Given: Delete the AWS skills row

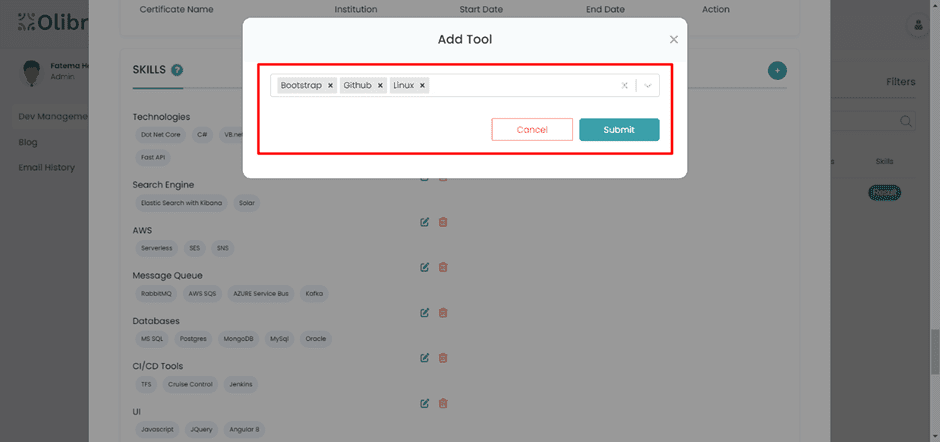Looking at the screenshot, I should click(x=443, y=222).
